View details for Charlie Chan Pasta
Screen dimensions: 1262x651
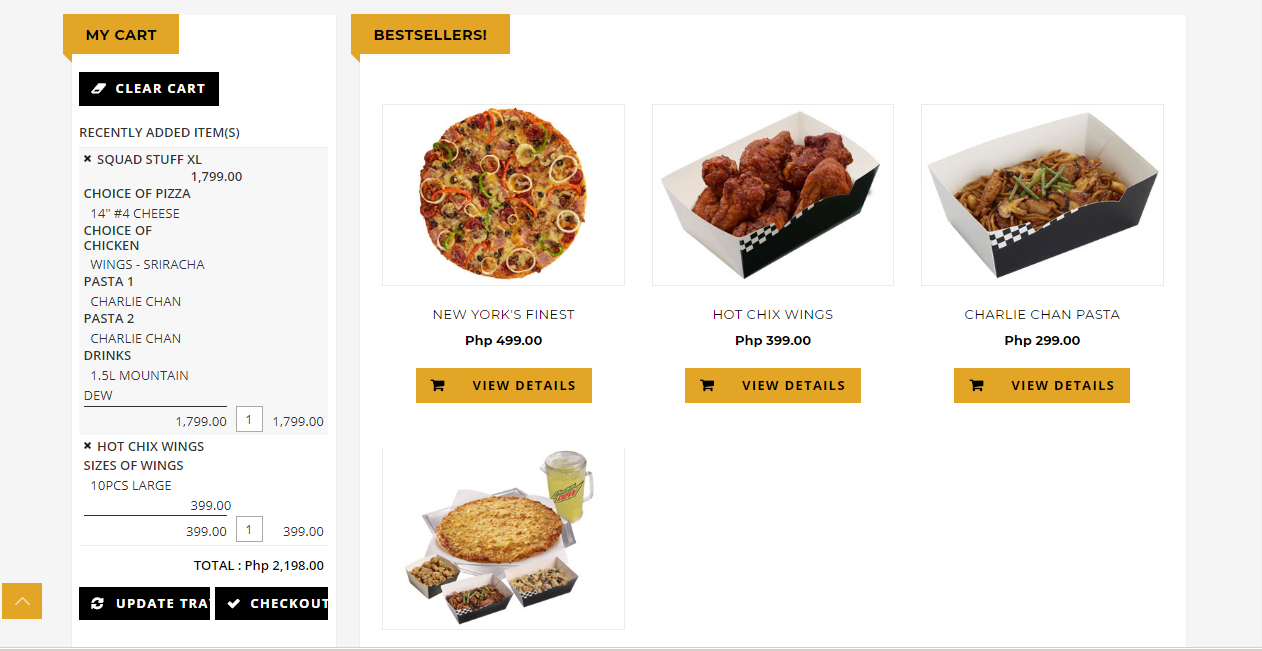(1042, 385)
